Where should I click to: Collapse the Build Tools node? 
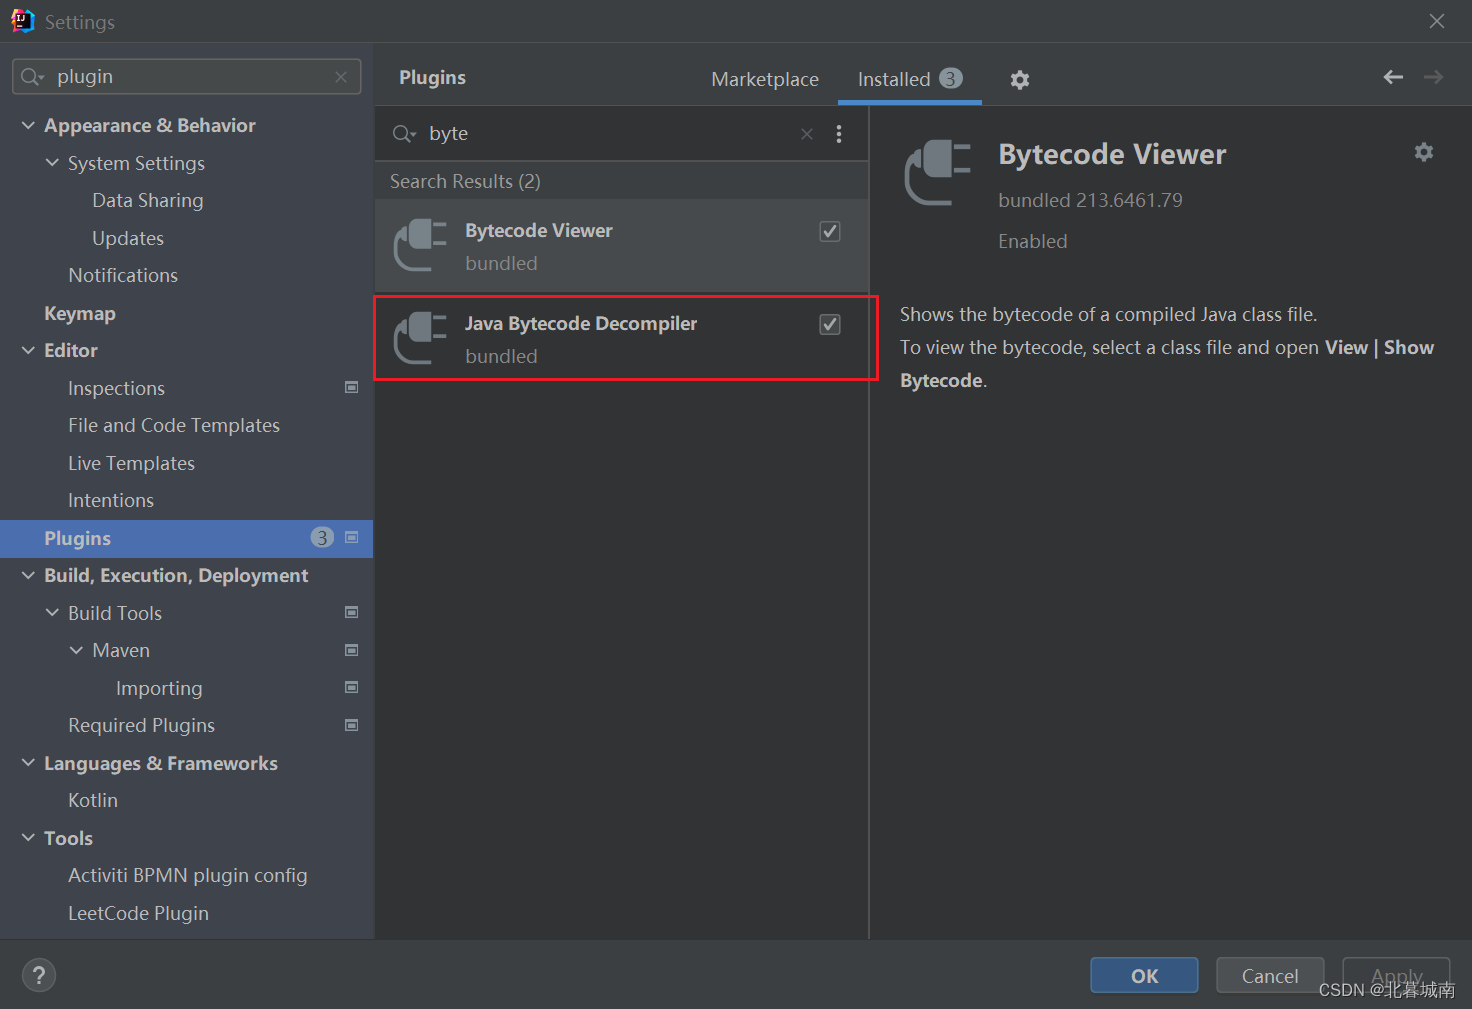52,612
